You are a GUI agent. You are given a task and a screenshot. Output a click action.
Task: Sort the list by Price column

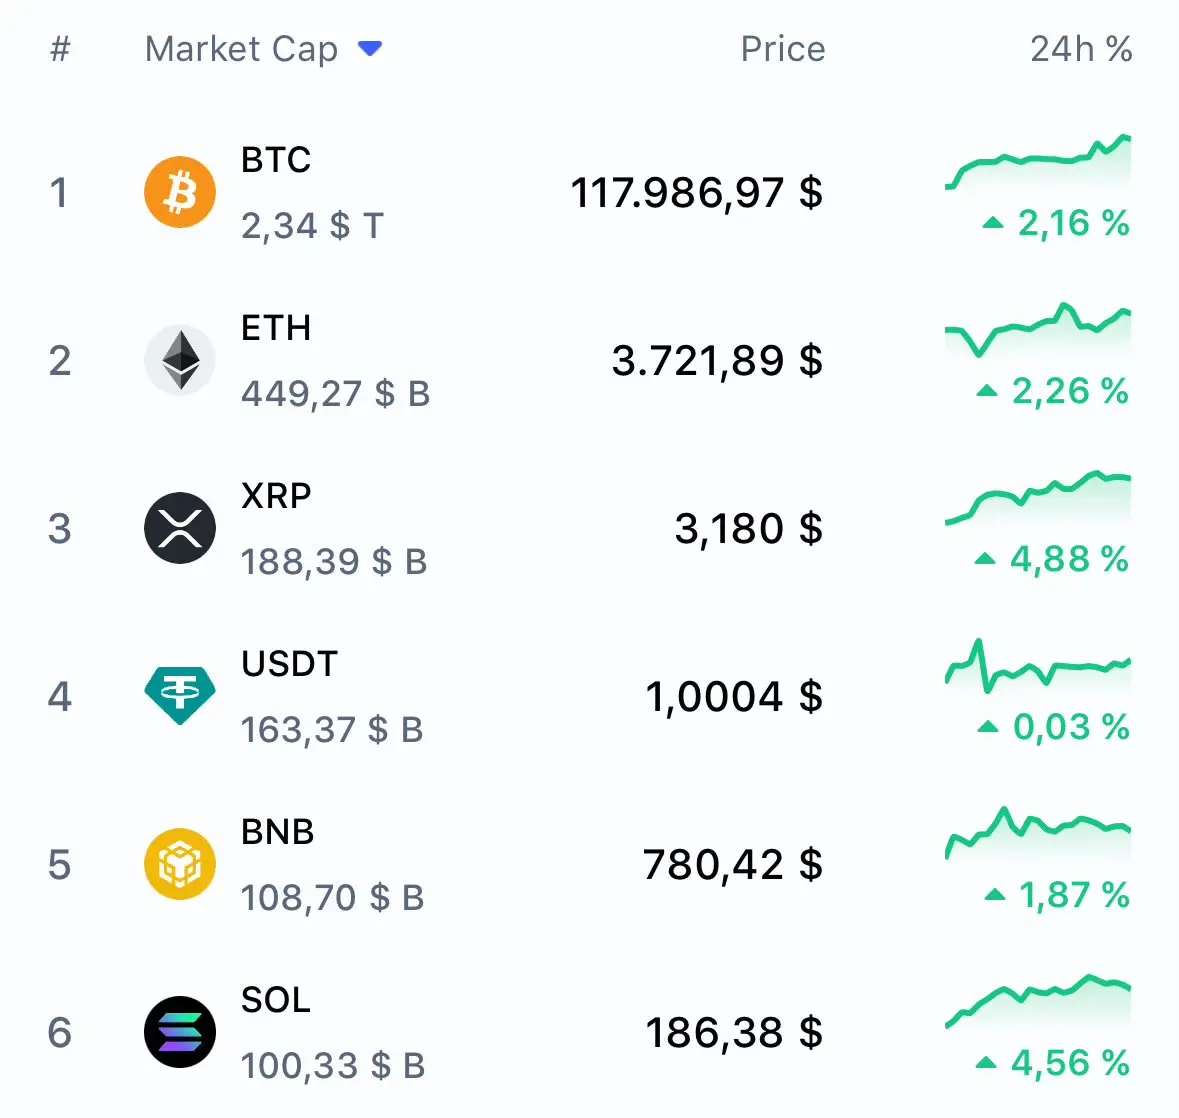pos(783,49)
